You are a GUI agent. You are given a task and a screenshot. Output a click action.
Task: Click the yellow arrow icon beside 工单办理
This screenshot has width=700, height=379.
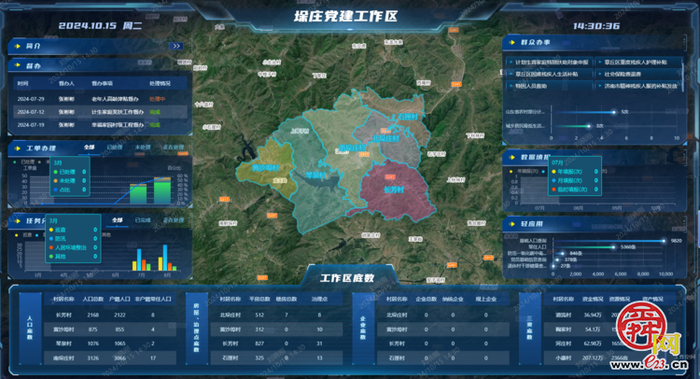tap(18, 148)
